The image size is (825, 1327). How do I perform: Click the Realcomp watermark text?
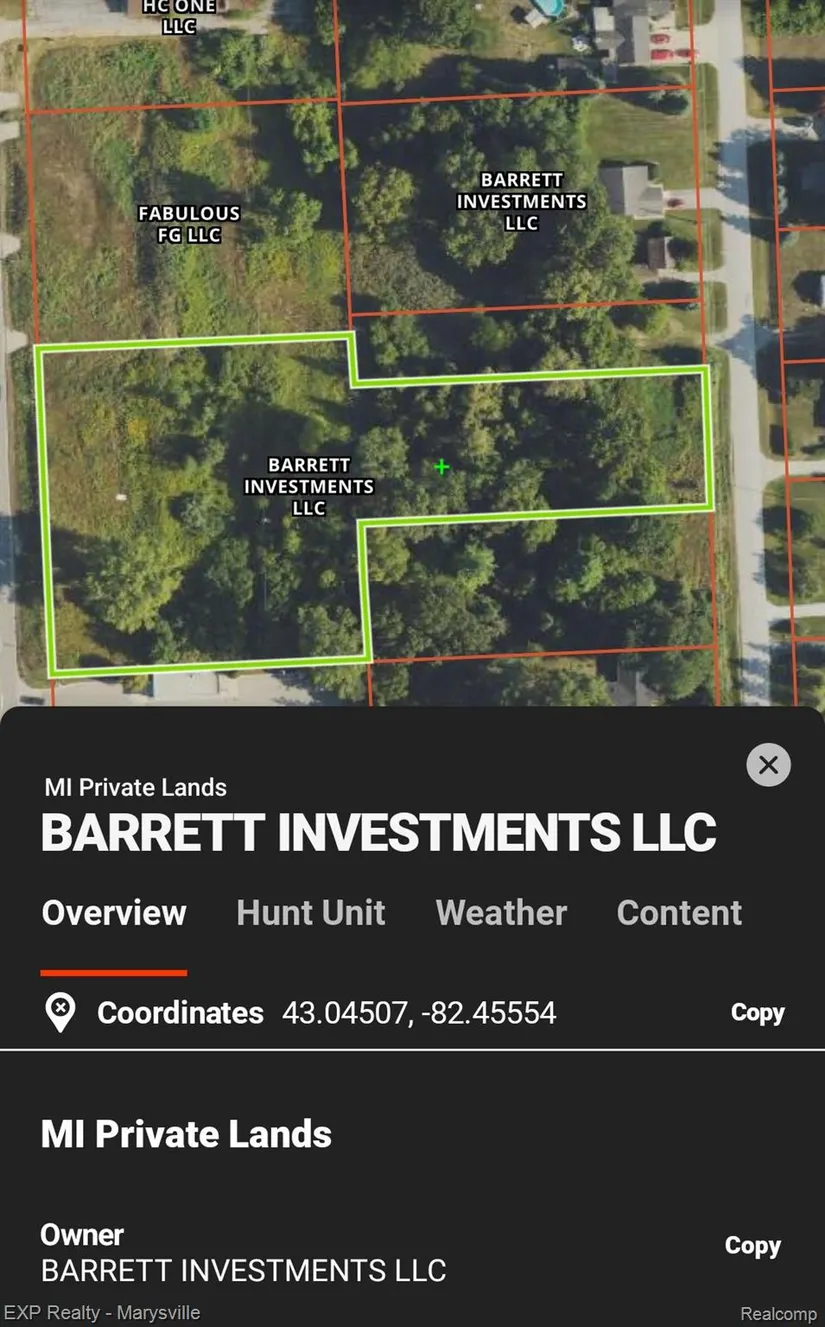point(779,1314)
